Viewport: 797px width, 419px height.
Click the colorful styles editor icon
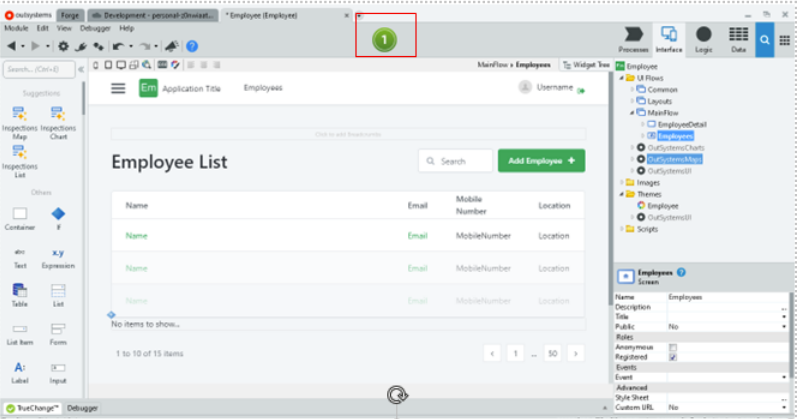pos(175,65)
